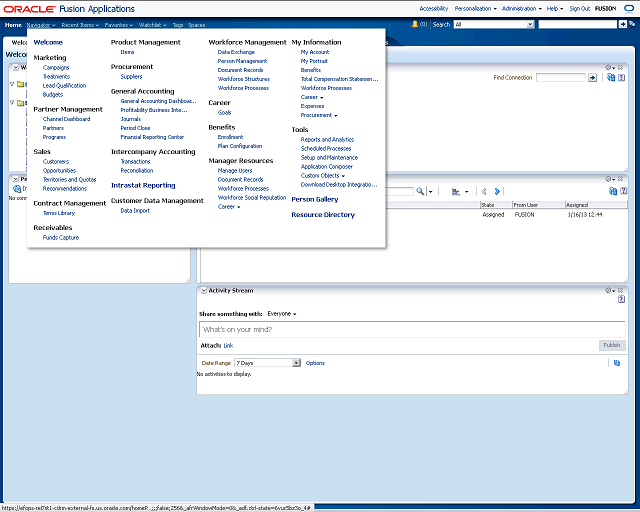Click the worklist search magnifier icon
640x512 pixels.
point(420,191)
